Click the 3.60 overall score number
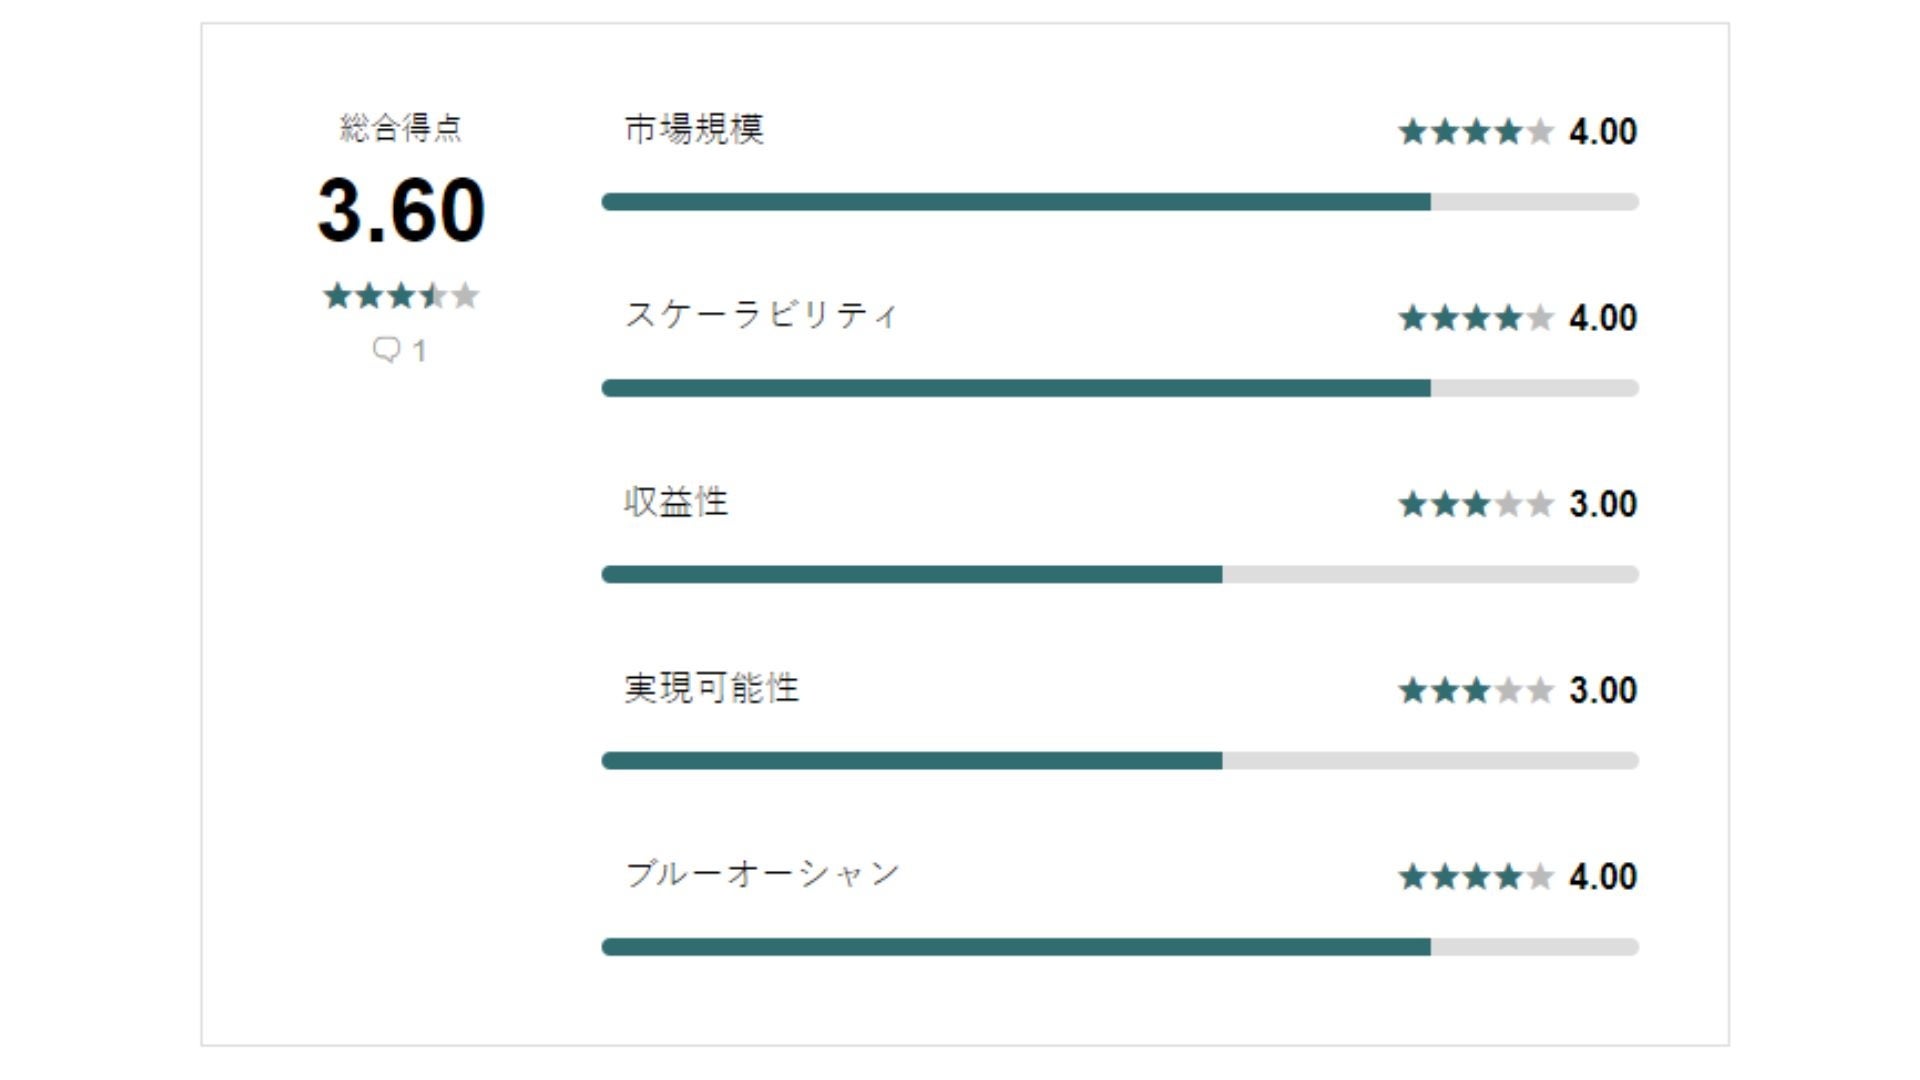The width and height of the screenshot is (1920, 1080). coord(401,211)
